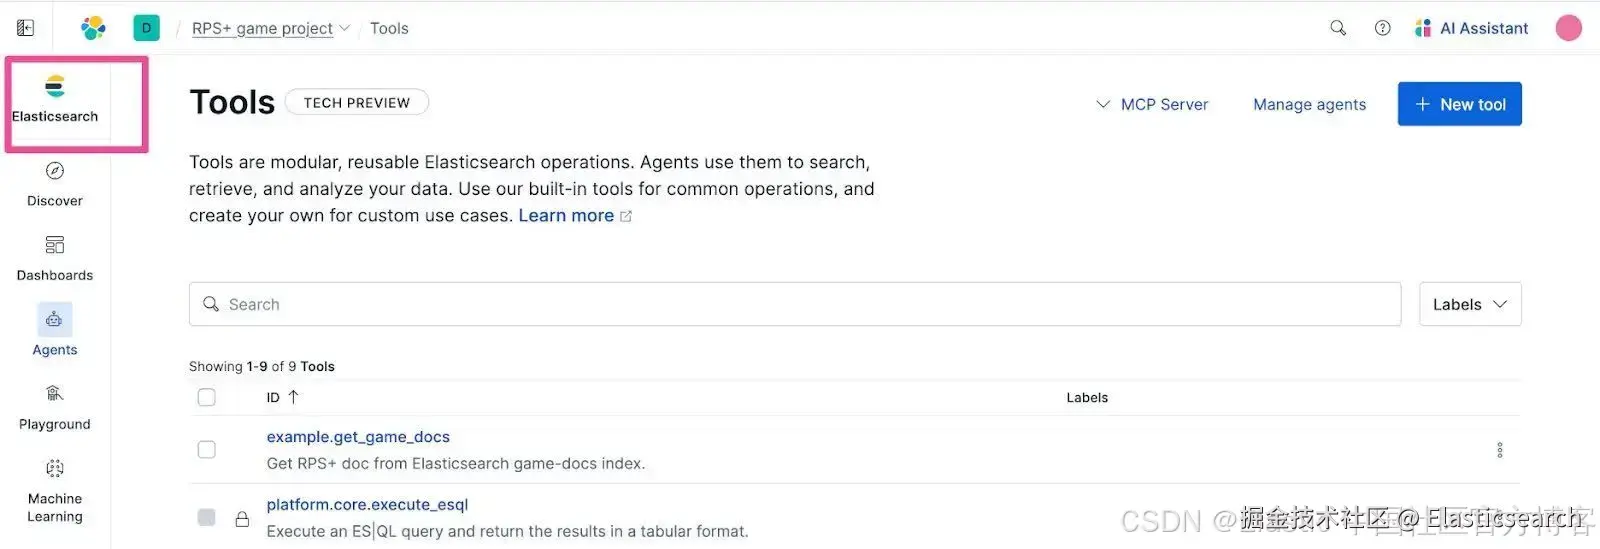The image size is (1600, 549).
Task: Expand the MCP Server dropdown
Action: pos(1152,104)
